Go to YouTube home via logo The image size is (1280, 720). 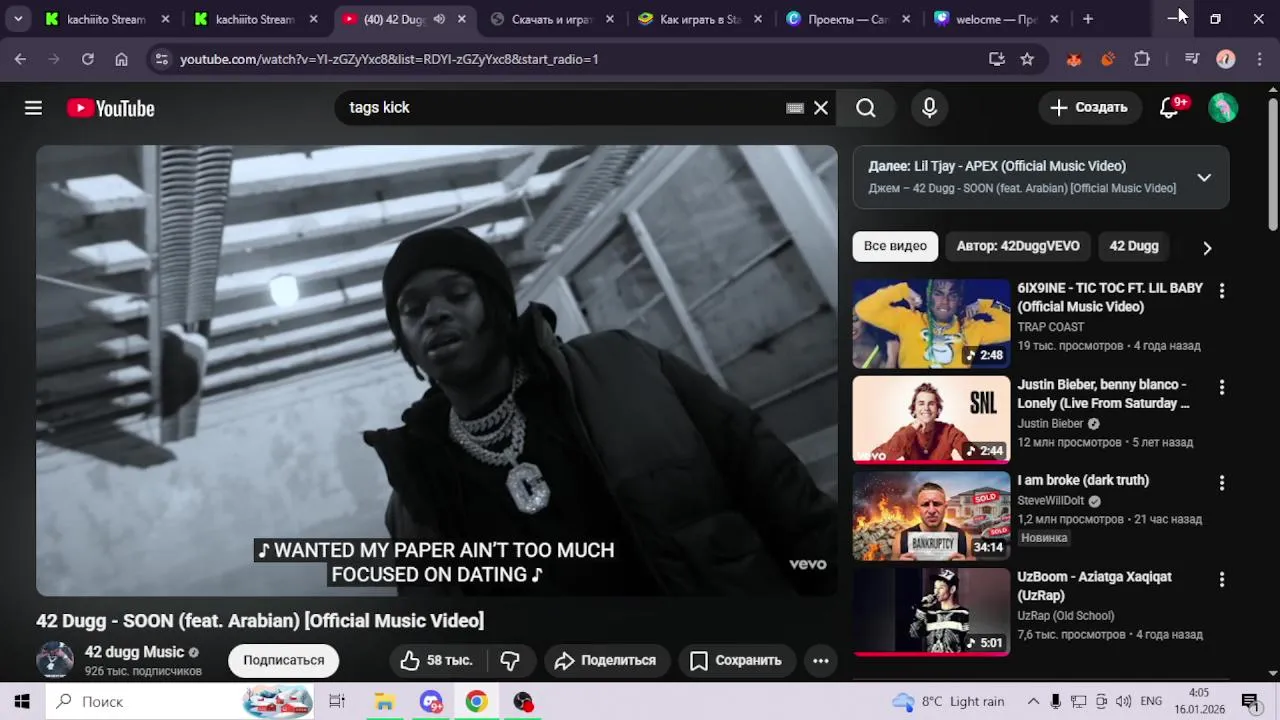coord(111,108)
